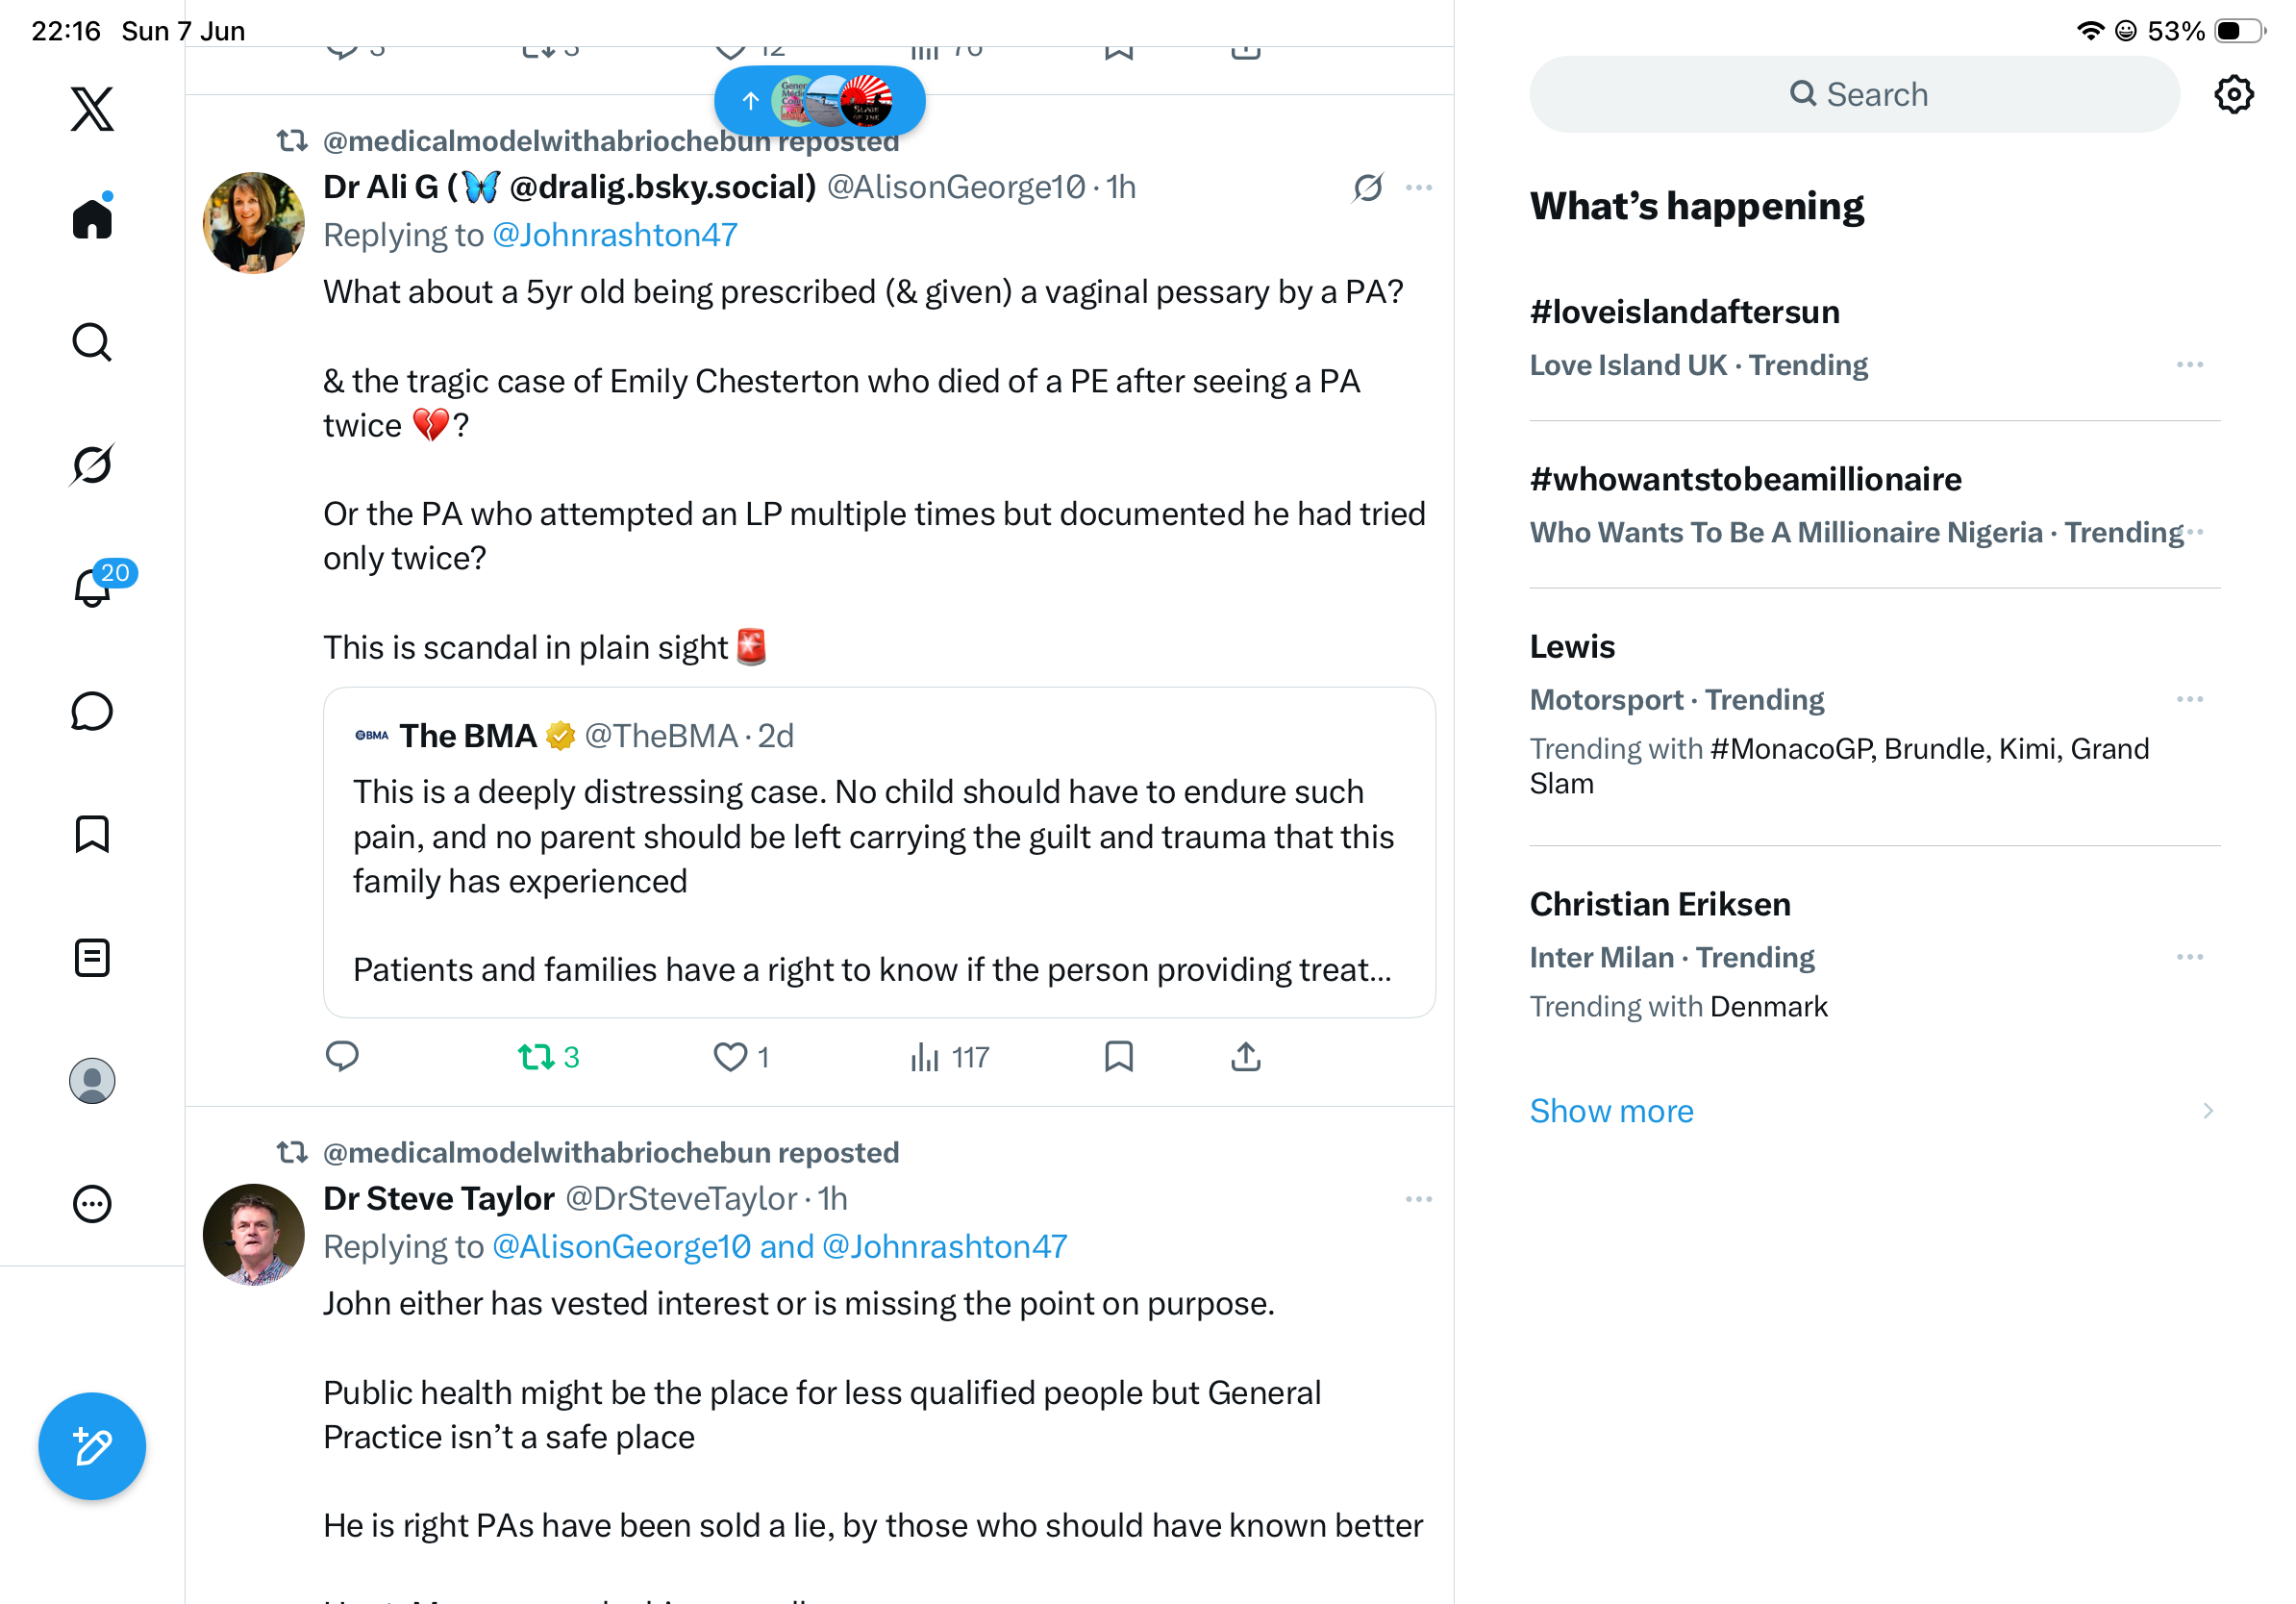The width and height of the screenshot is (2296, 1604).
Task: Open the @Johnrashton47 reply link
Action: 615,235
